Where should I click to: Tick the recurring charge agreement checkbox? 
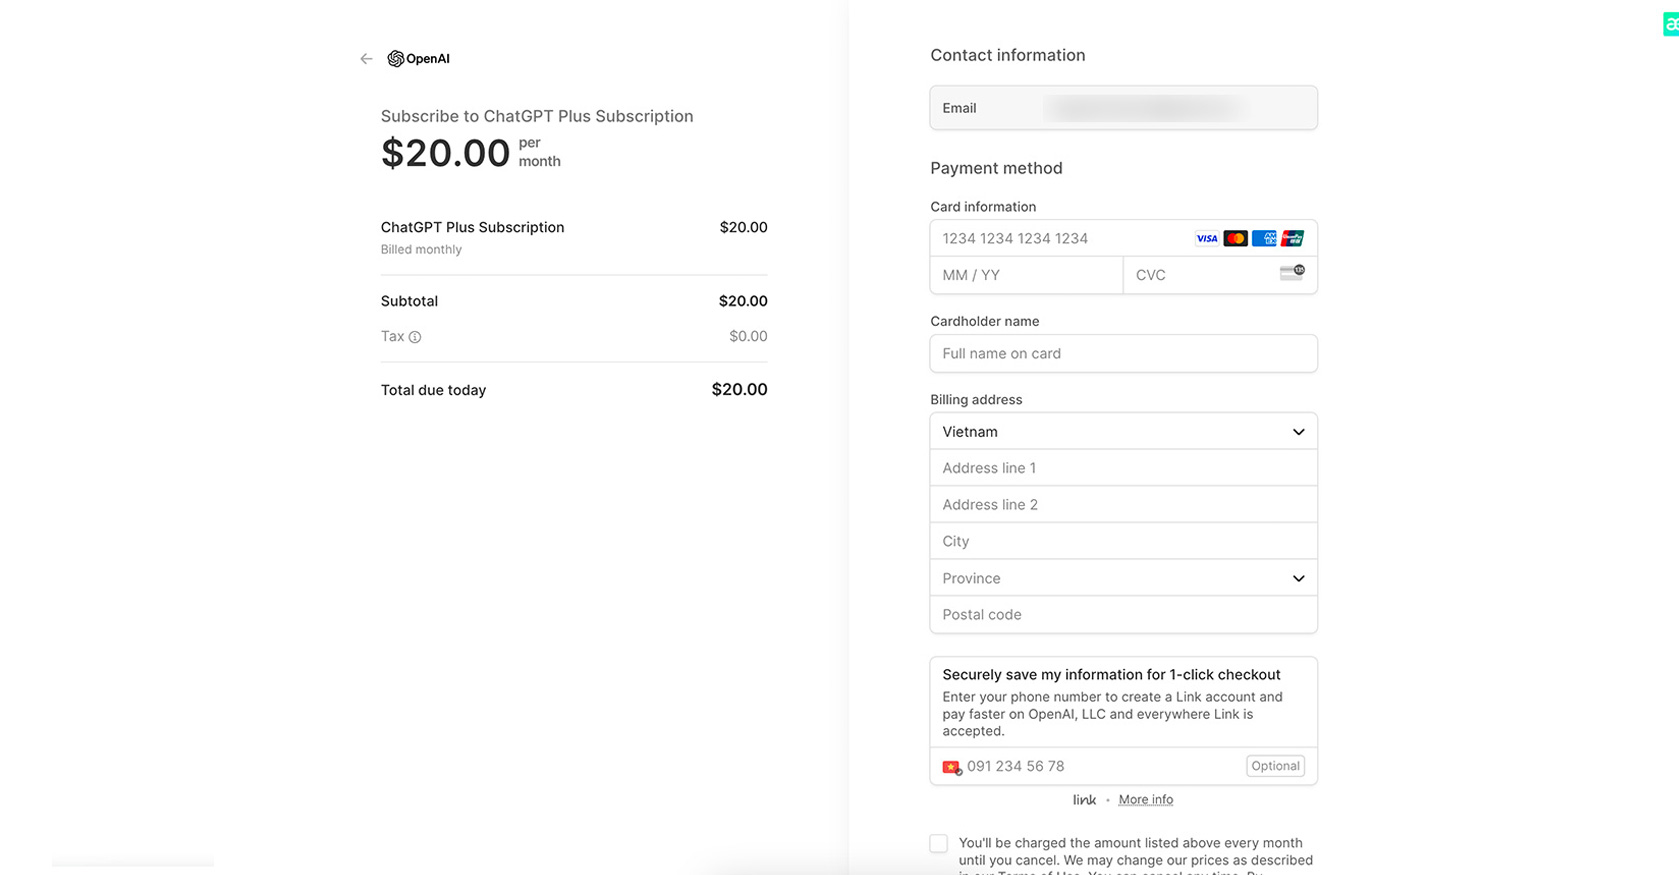pyautogui.click(x=938, y=843)
